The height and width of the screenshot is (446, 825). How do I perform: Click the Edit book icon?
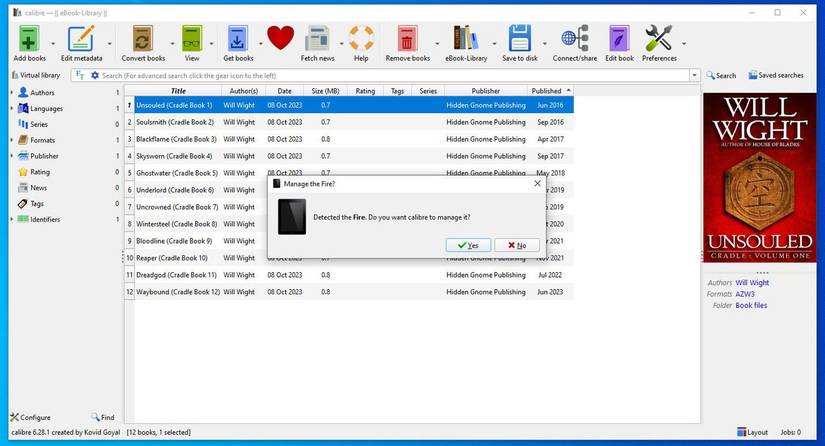pyautogui.click(x=619, y=39)
